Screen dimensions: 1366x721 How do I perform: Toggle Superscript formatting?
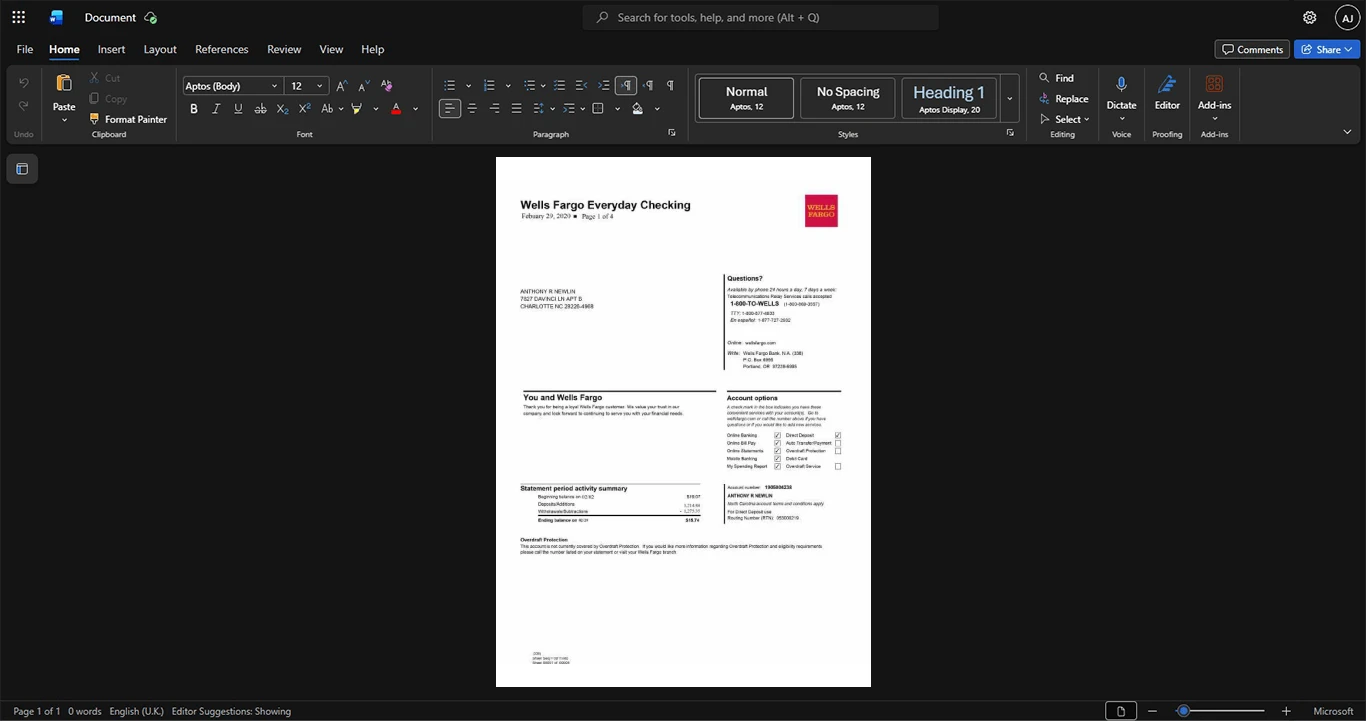[304, 108]
